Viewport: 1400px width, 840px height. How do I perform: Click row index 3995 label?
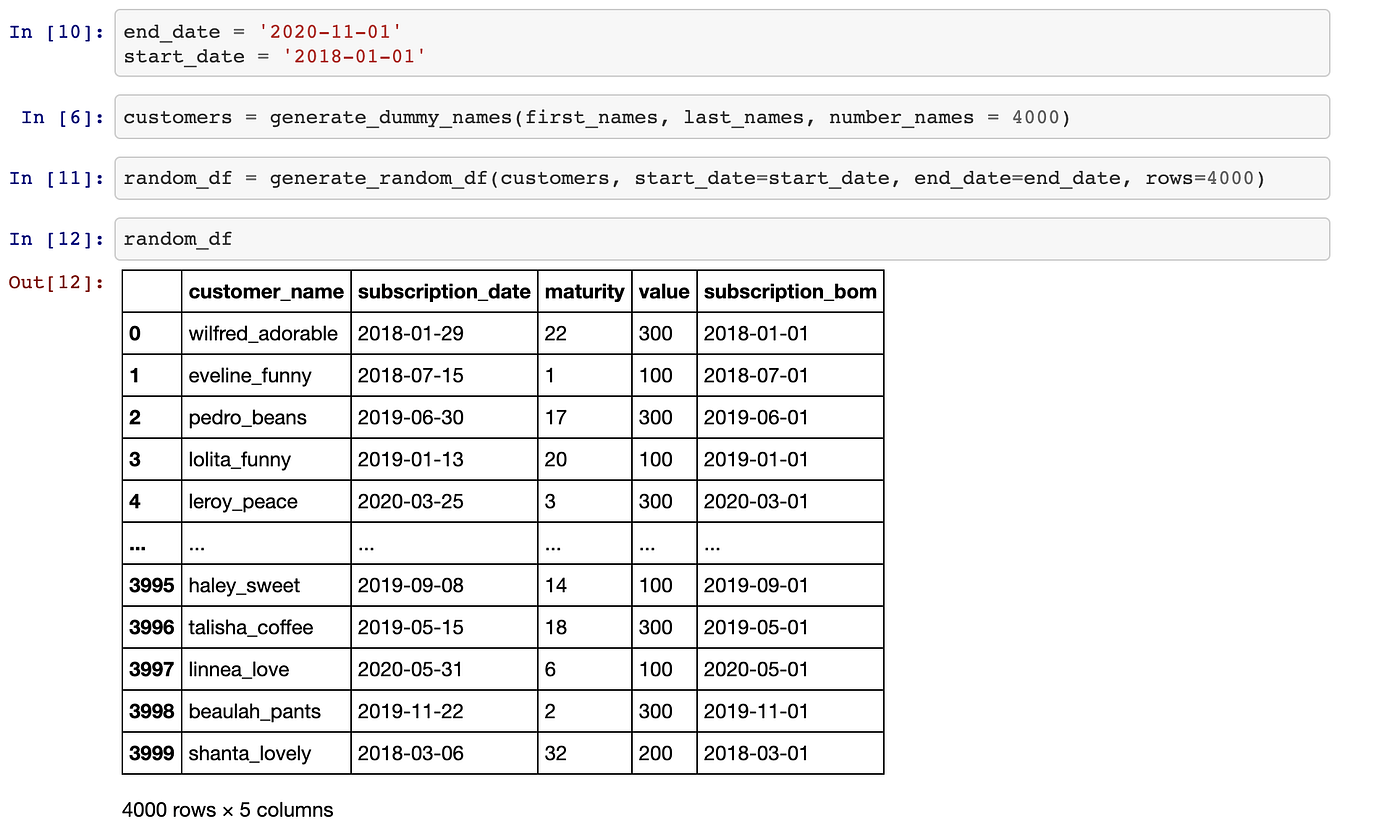pos(151,585)
